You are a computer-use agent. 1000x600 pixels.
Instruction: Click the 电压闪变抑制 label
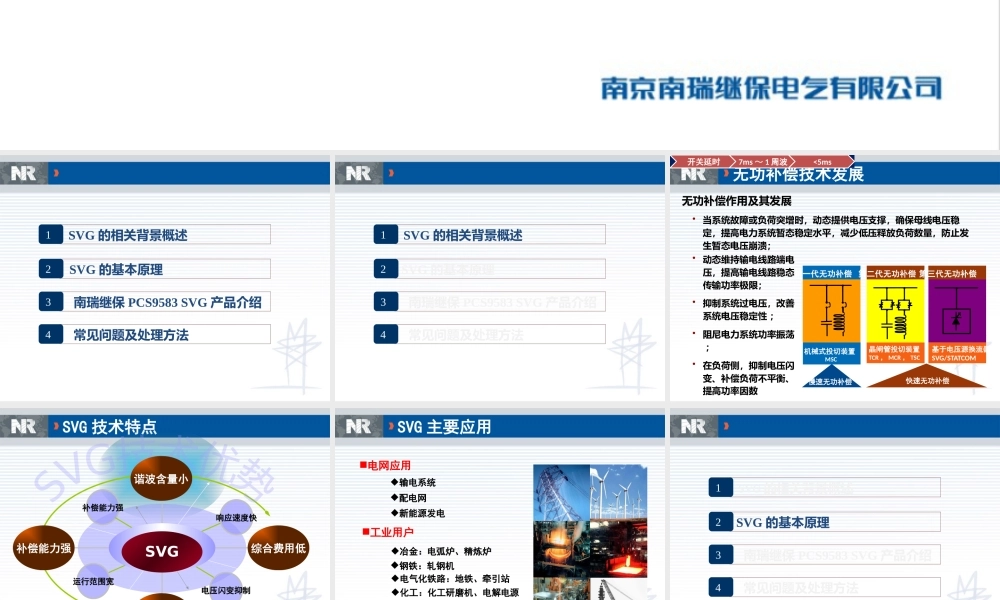[x=226, y=590]
